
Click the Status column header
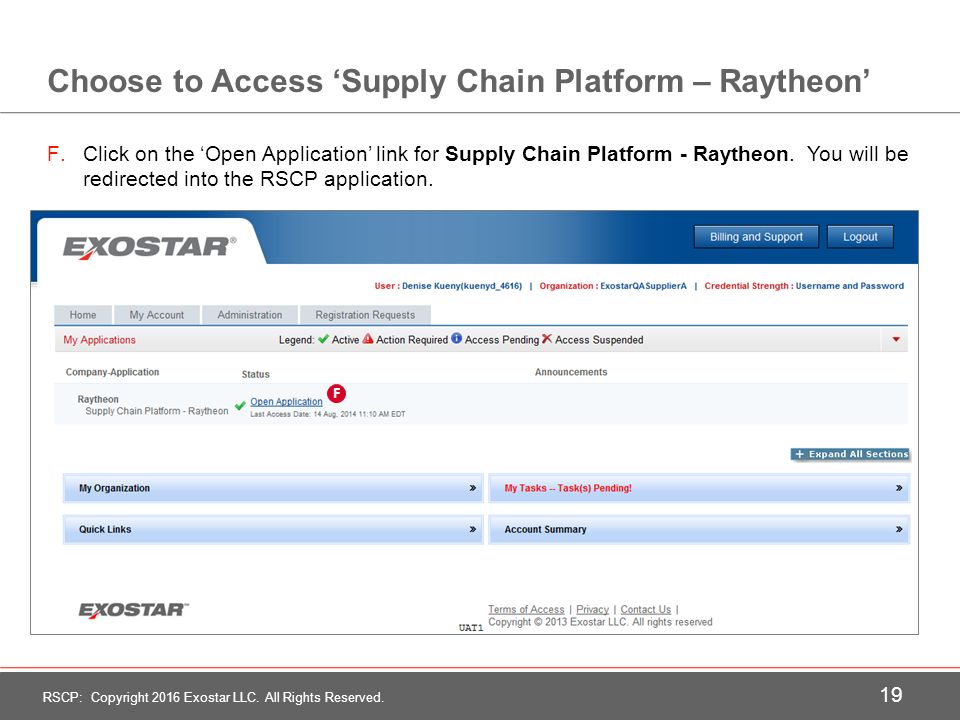[255, 374]
